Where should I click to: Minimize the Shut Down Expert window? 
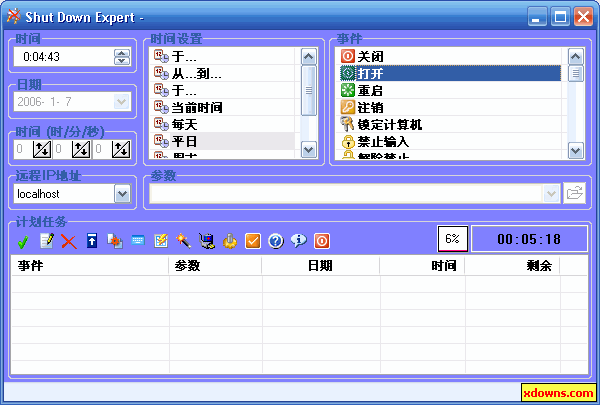(537, 17)
